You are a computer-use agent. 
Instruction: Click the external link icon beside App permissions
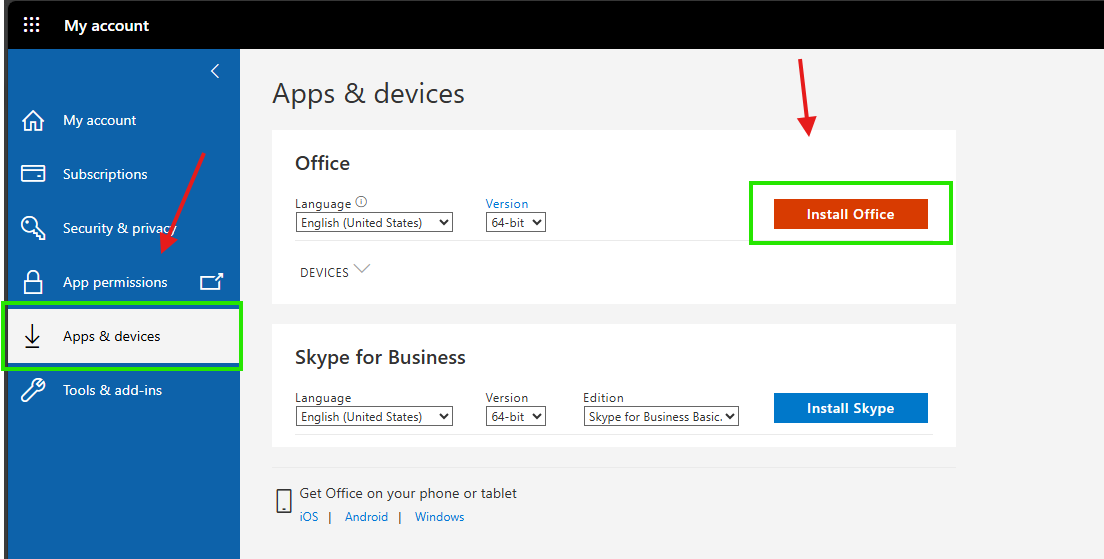click(x=212, y=282)
